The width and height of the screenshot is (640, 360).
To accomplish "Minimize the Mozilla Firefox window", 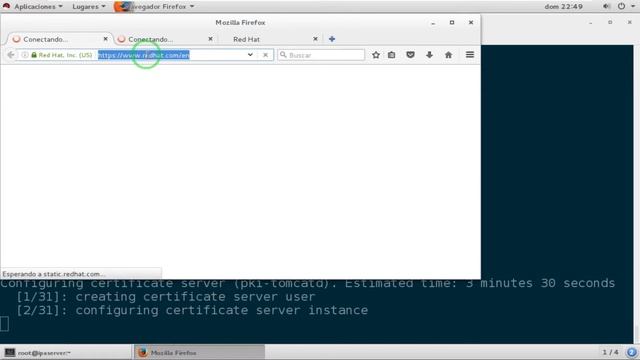I will click(x=433, y=23).
